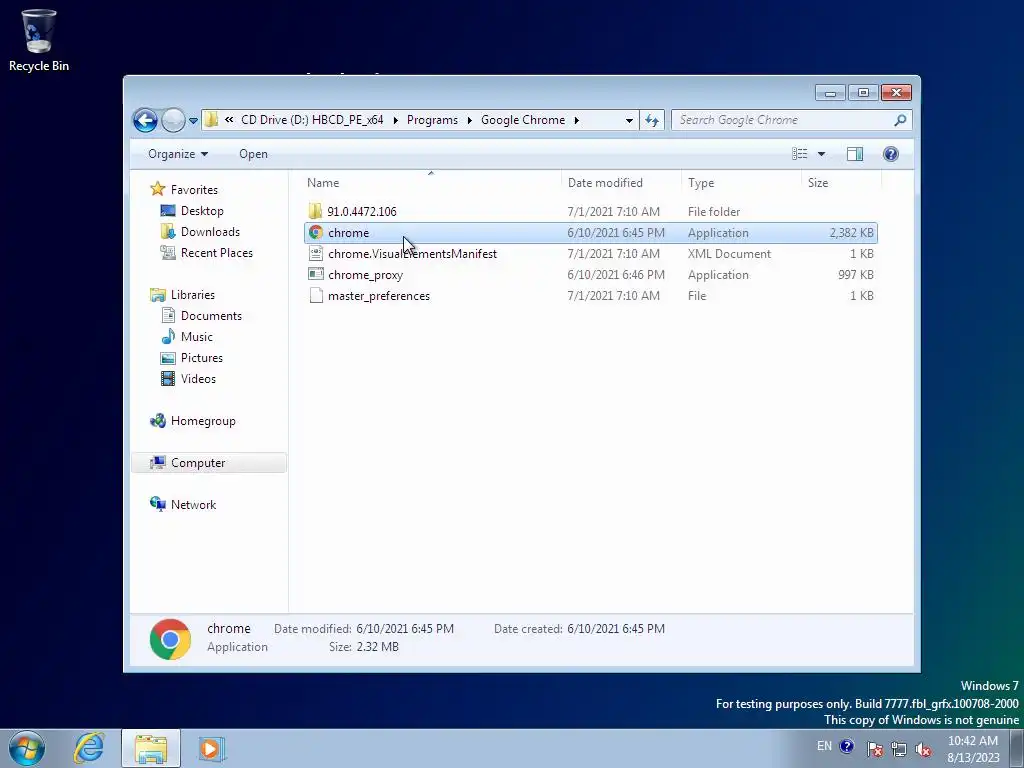Select Computer in navigation pane
This screenshot has width=1024, height=768.
[209, 462]
